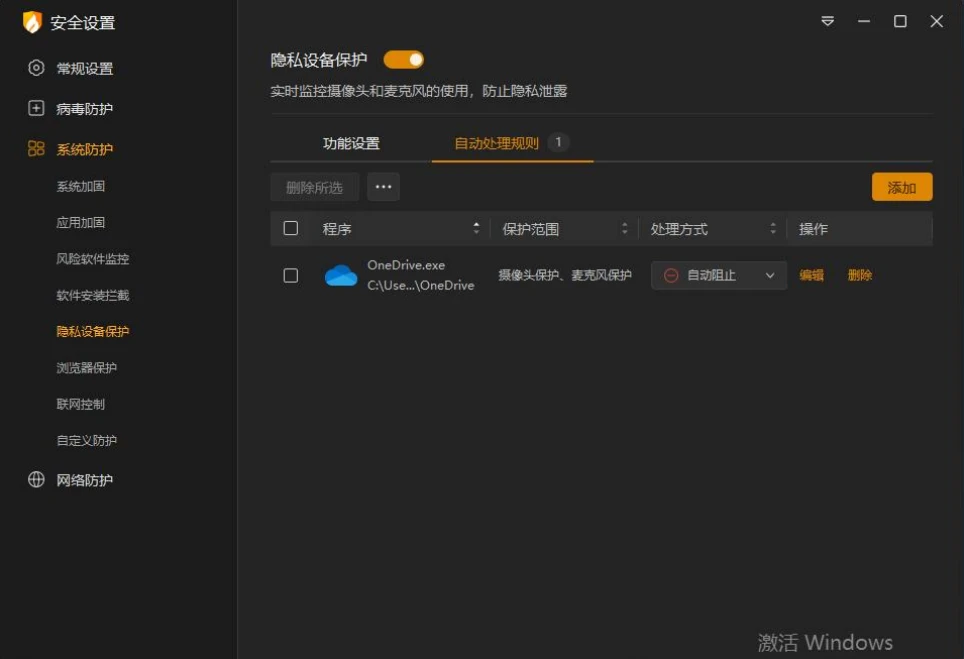Click the four-squares icon beside 系统防护
The image size is (964, 659).
coord(36,148)
